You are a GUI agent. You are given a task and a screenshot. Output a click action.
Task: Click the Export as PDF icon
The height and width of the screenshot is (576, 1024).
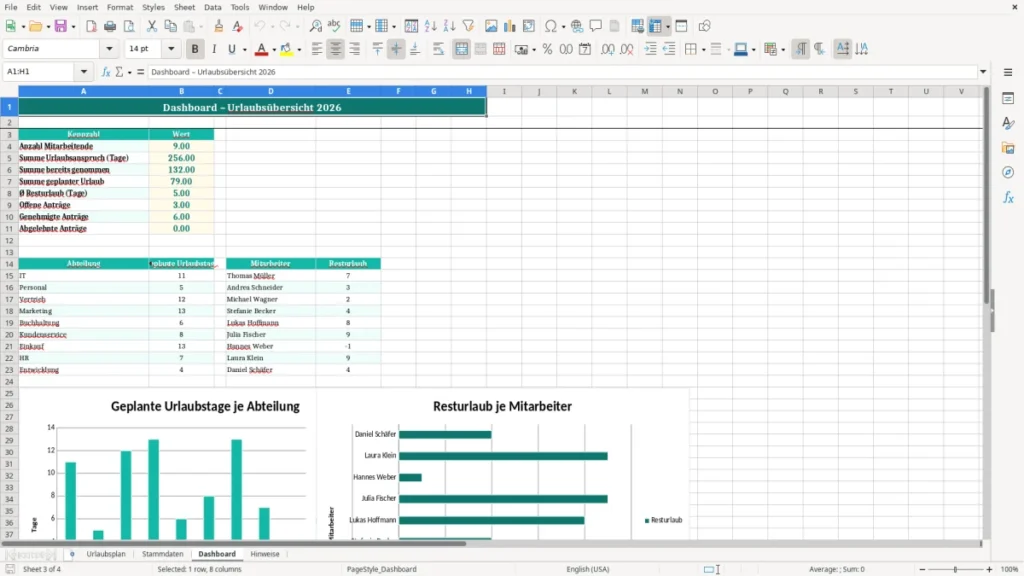coord(91,26)
